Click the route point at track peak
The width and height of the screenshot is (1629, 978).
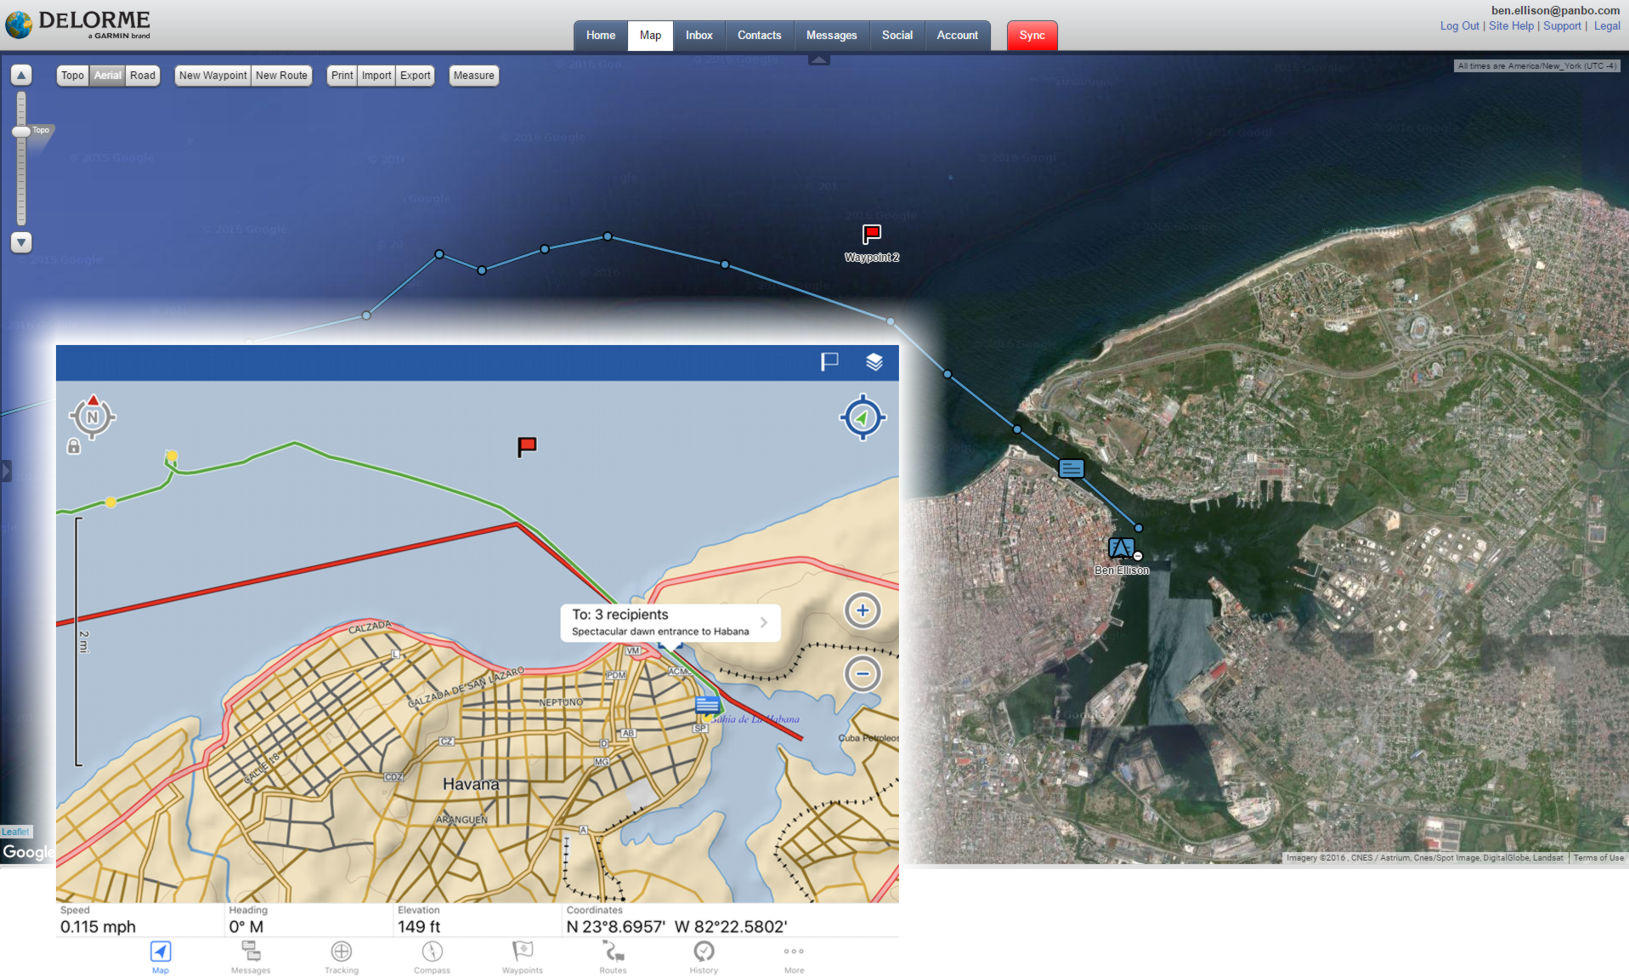[607, 237]
